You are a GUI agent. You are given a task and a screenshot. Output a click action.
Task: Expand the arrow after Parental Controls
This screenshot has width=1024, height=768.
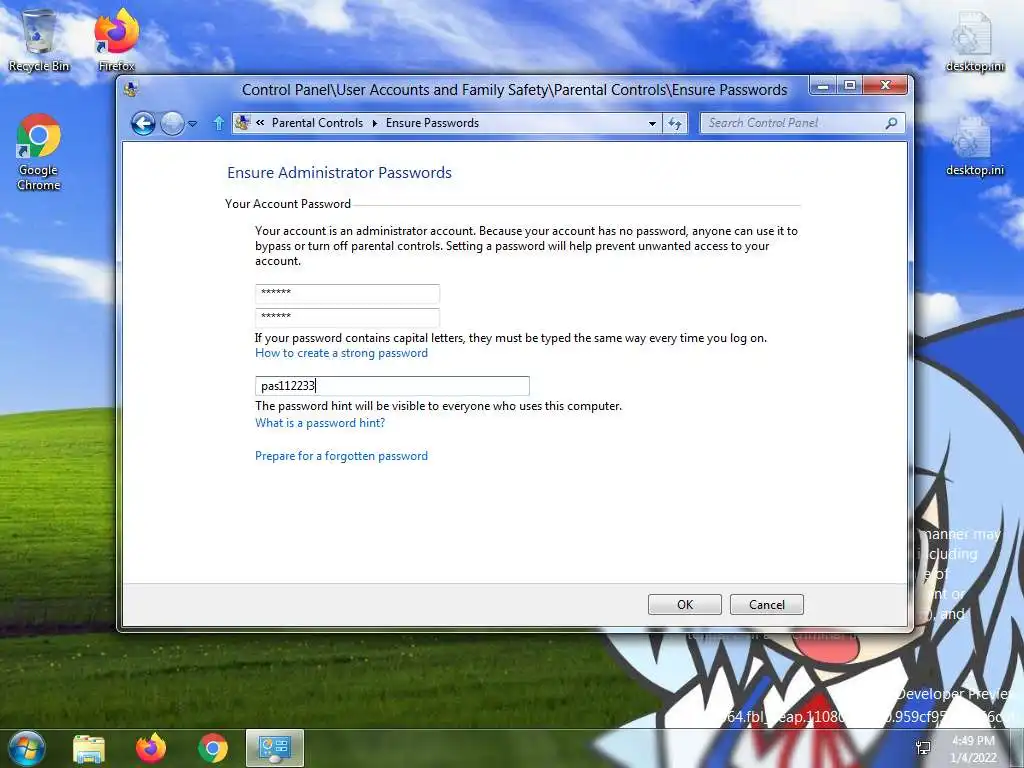(375, 123)
